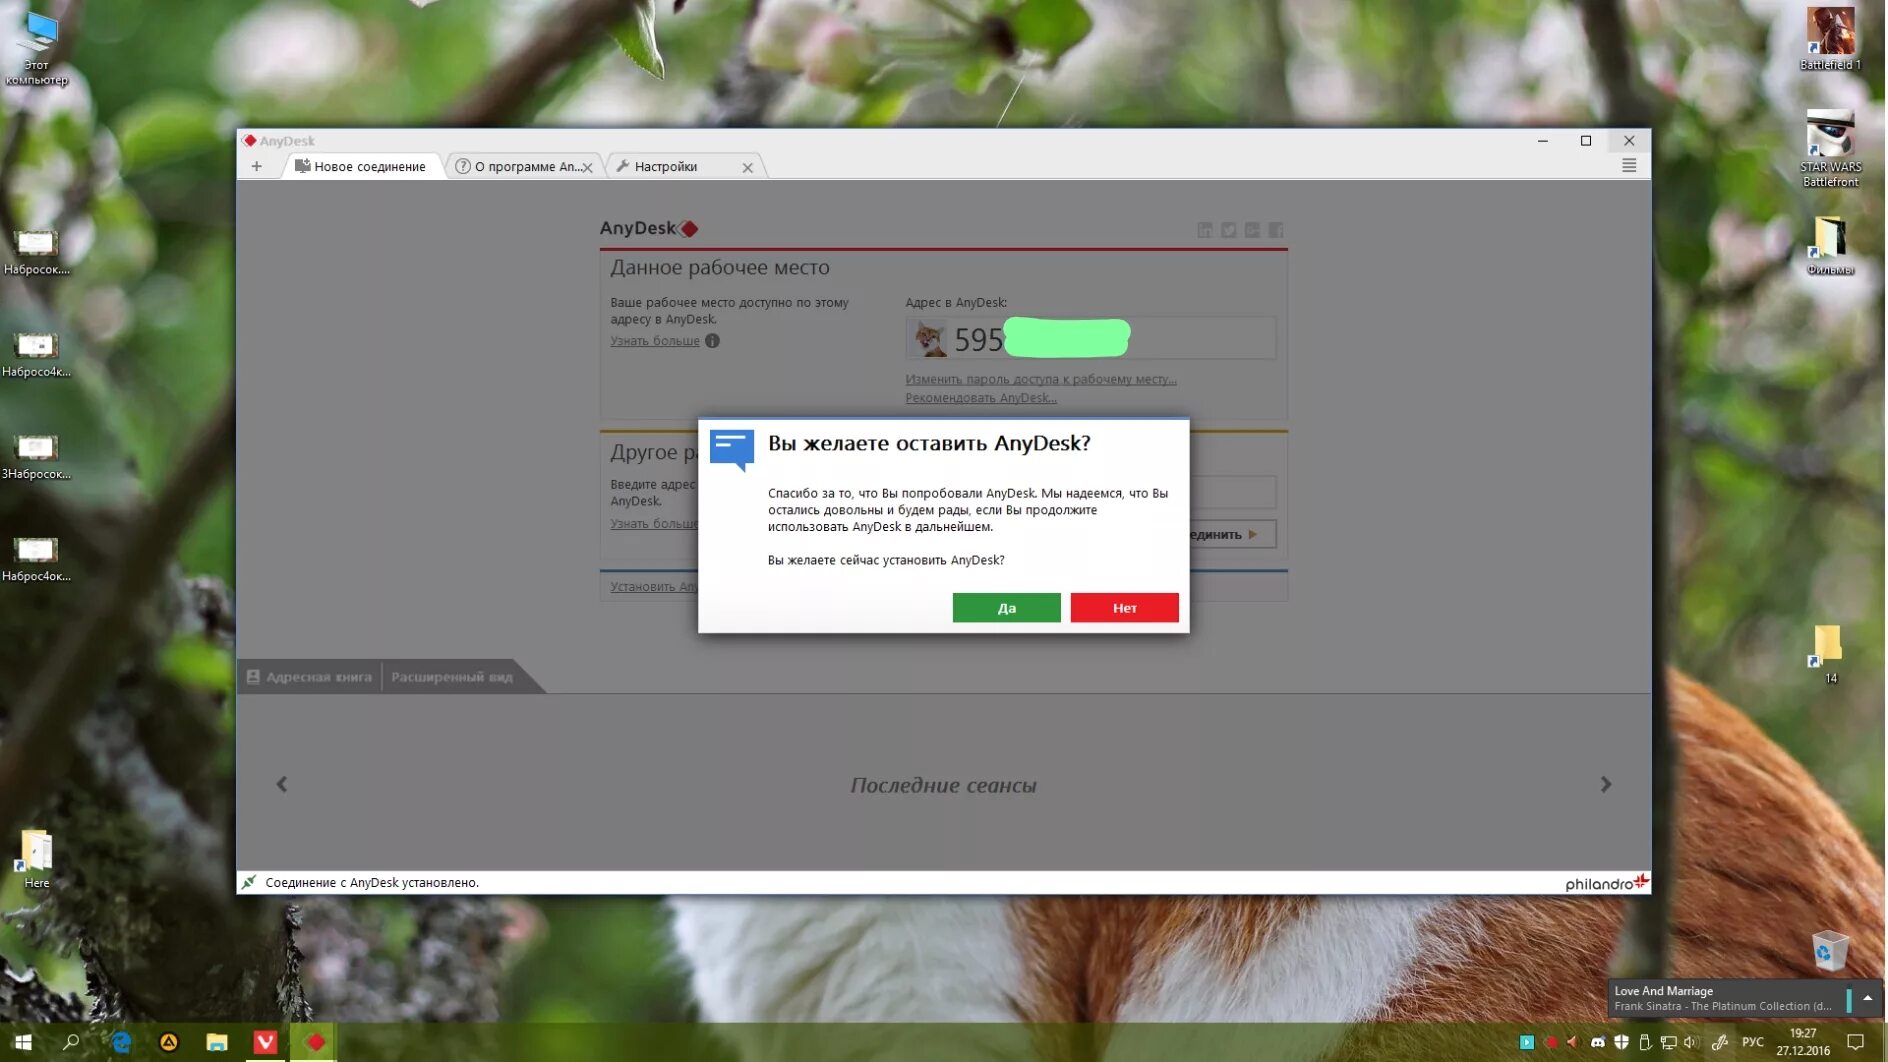
Task: Open LinkedIn share icon
Action: (x=1205, y=230)
